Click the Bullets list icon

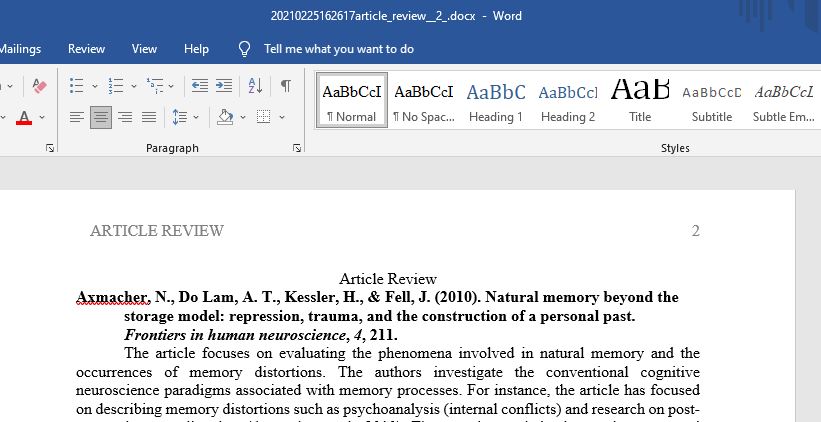tap(76, 85)
